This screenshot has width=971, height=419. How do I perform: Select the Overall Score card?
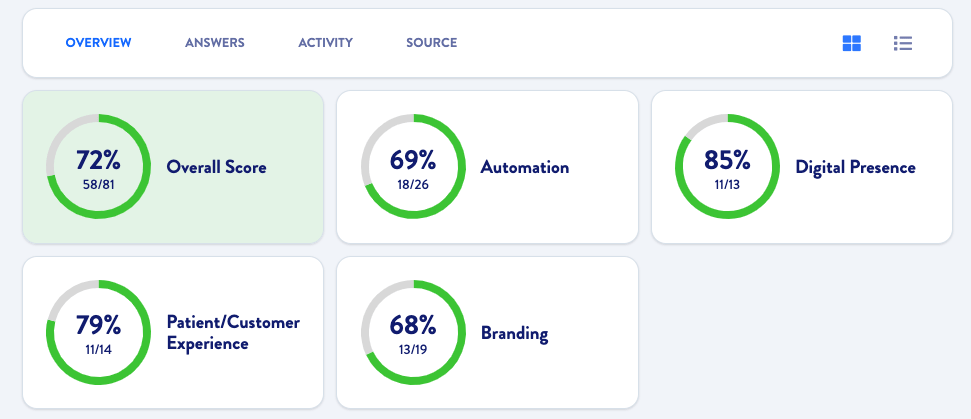pyautogui.click(x=173, y=167)
